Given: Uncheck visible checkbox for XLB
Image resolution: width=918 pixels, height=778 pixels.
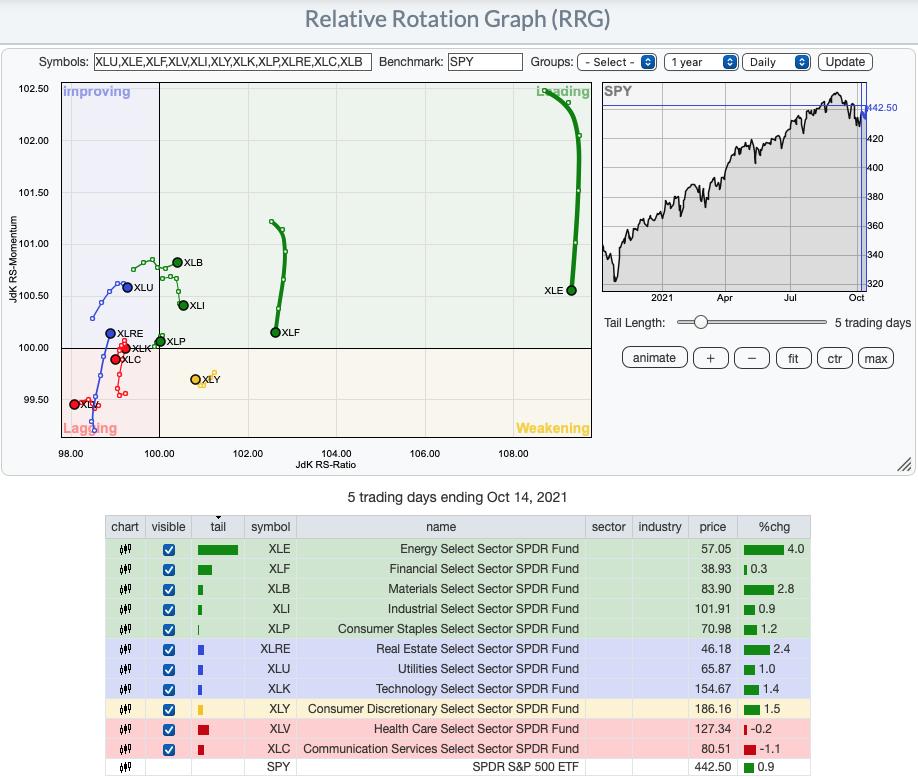Looking at the screenshot, I should click(x=169, y=590).
